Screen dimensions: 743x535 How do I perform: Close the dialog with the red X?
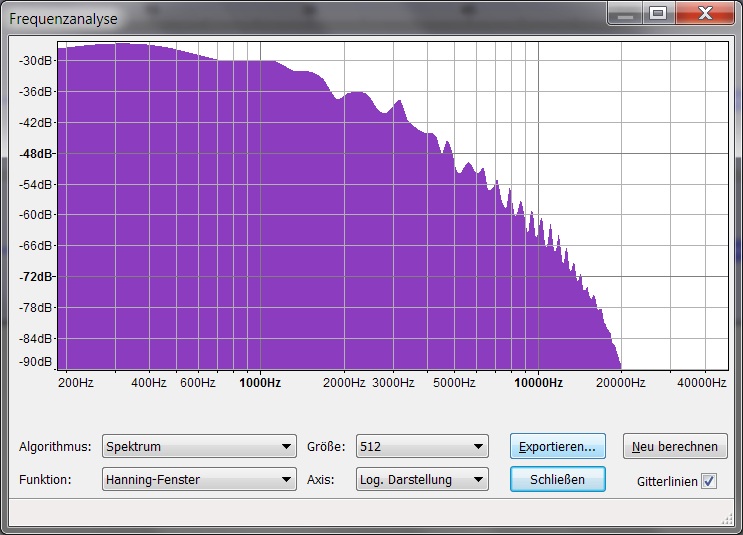click(704, 14)
